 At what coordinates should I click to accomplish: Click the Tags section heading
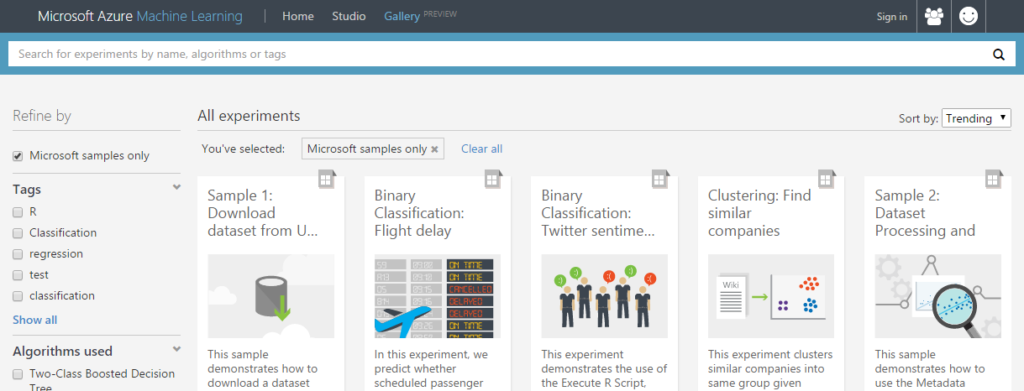pyautogui.click(x=27, y=189)
